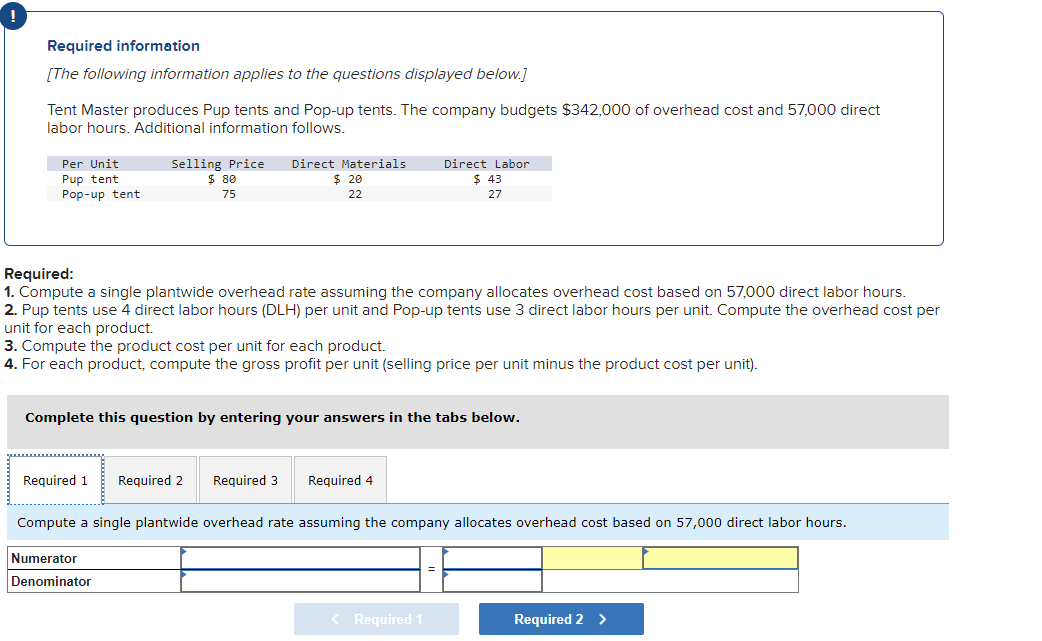Image resolution: width=1042 pixels, height=641 pixels.
Task: Click the rightmost yellow cell with triangle marker
Action: pos(720,557)
